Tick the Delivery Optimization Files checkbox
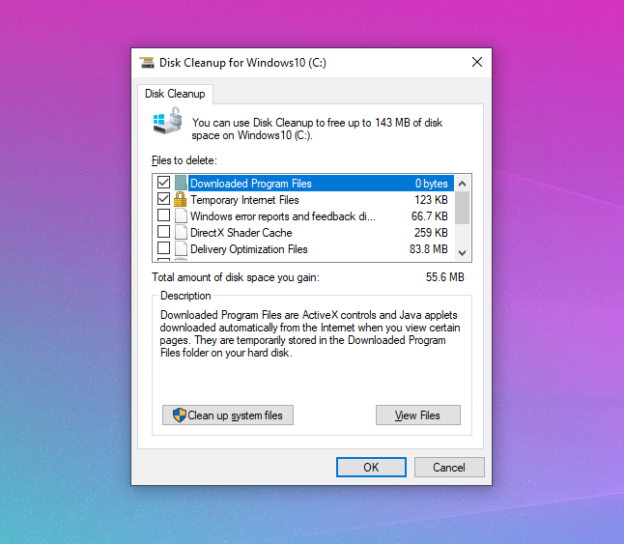The height and width of the screenshot is (544, 624). point(164,249)
